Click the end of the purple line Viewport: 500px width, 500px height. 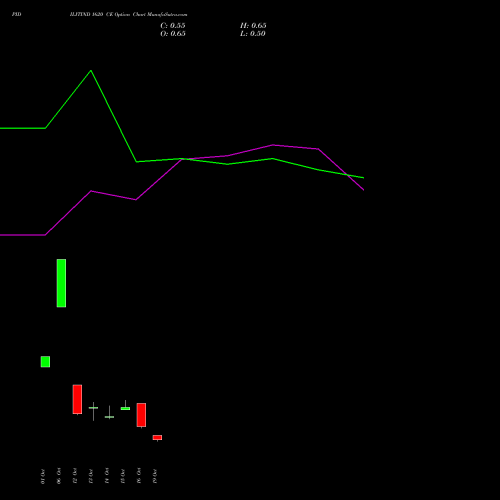coord(363,190)
